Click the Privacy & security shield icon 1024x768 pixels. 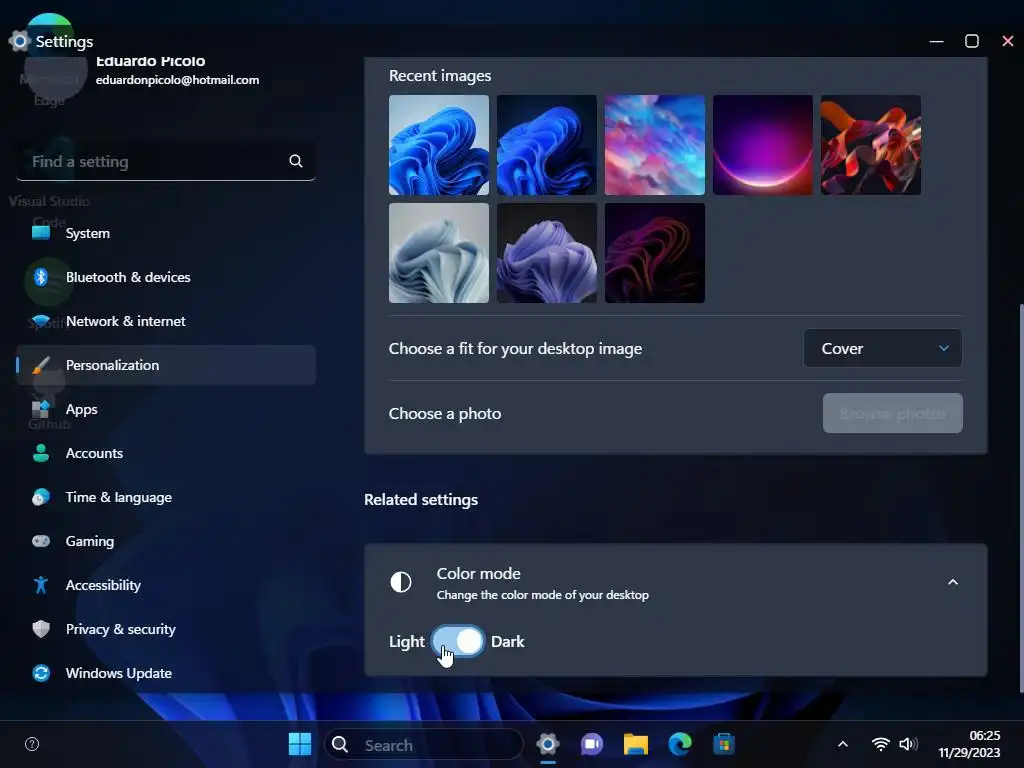pos(41,629)
